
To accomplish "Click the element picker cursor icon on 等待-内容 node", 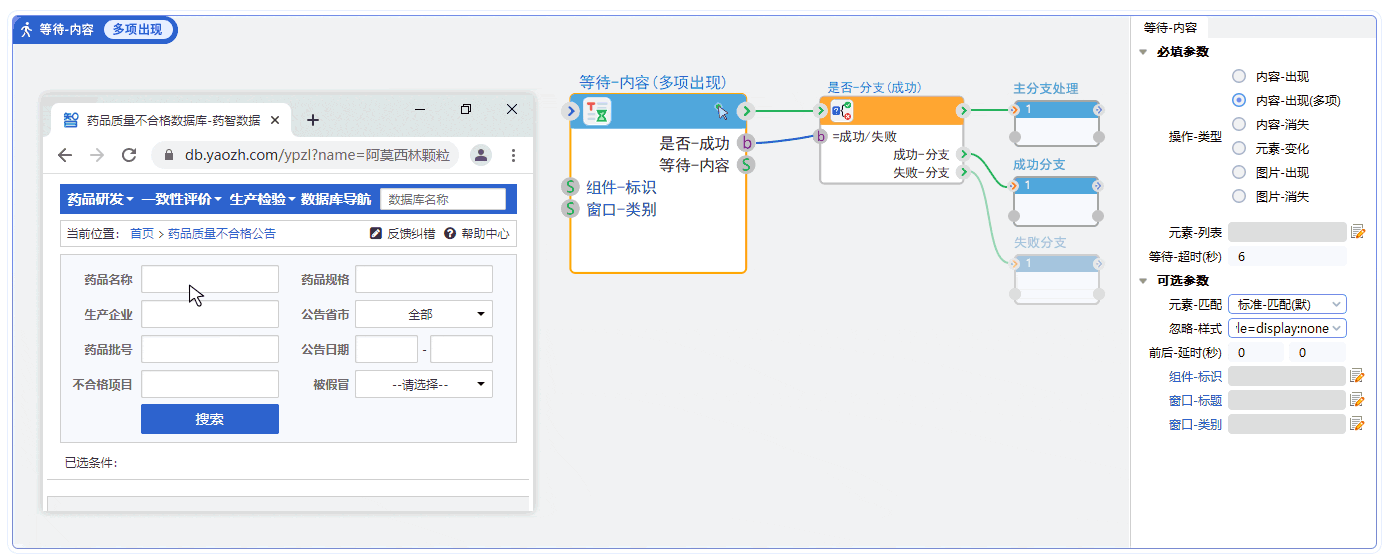I will (721, 111).
